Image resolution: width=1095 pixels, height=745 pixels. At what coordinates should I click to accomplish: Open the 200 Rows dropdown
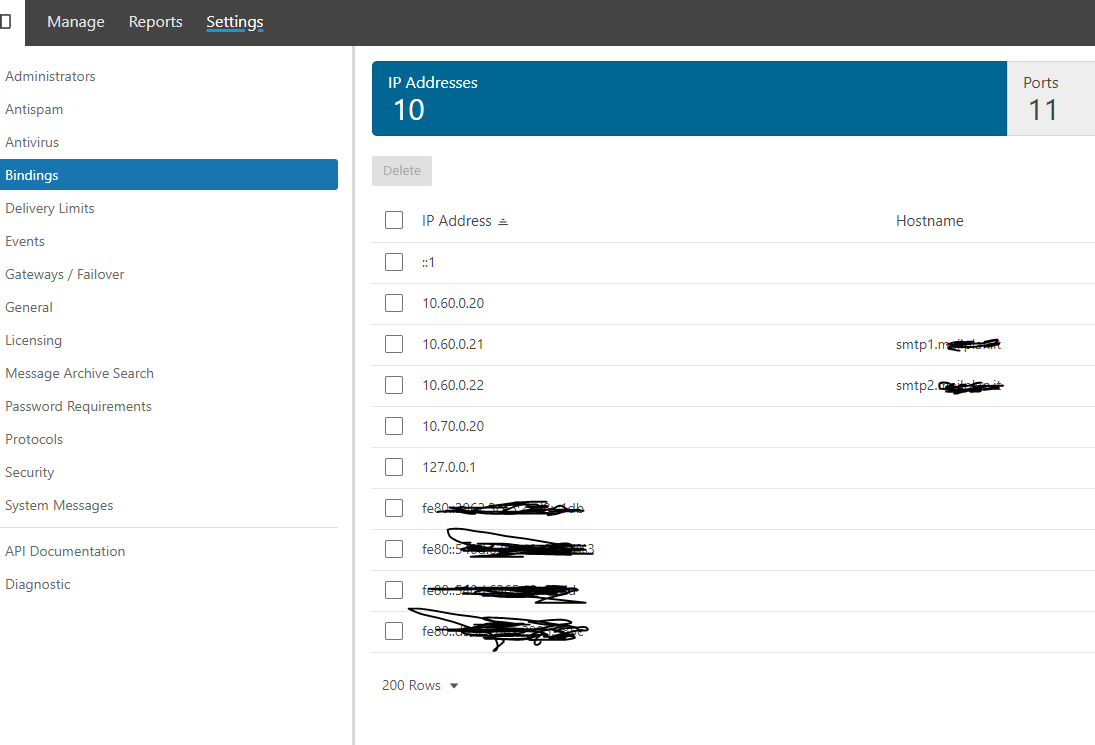(420, 686)
